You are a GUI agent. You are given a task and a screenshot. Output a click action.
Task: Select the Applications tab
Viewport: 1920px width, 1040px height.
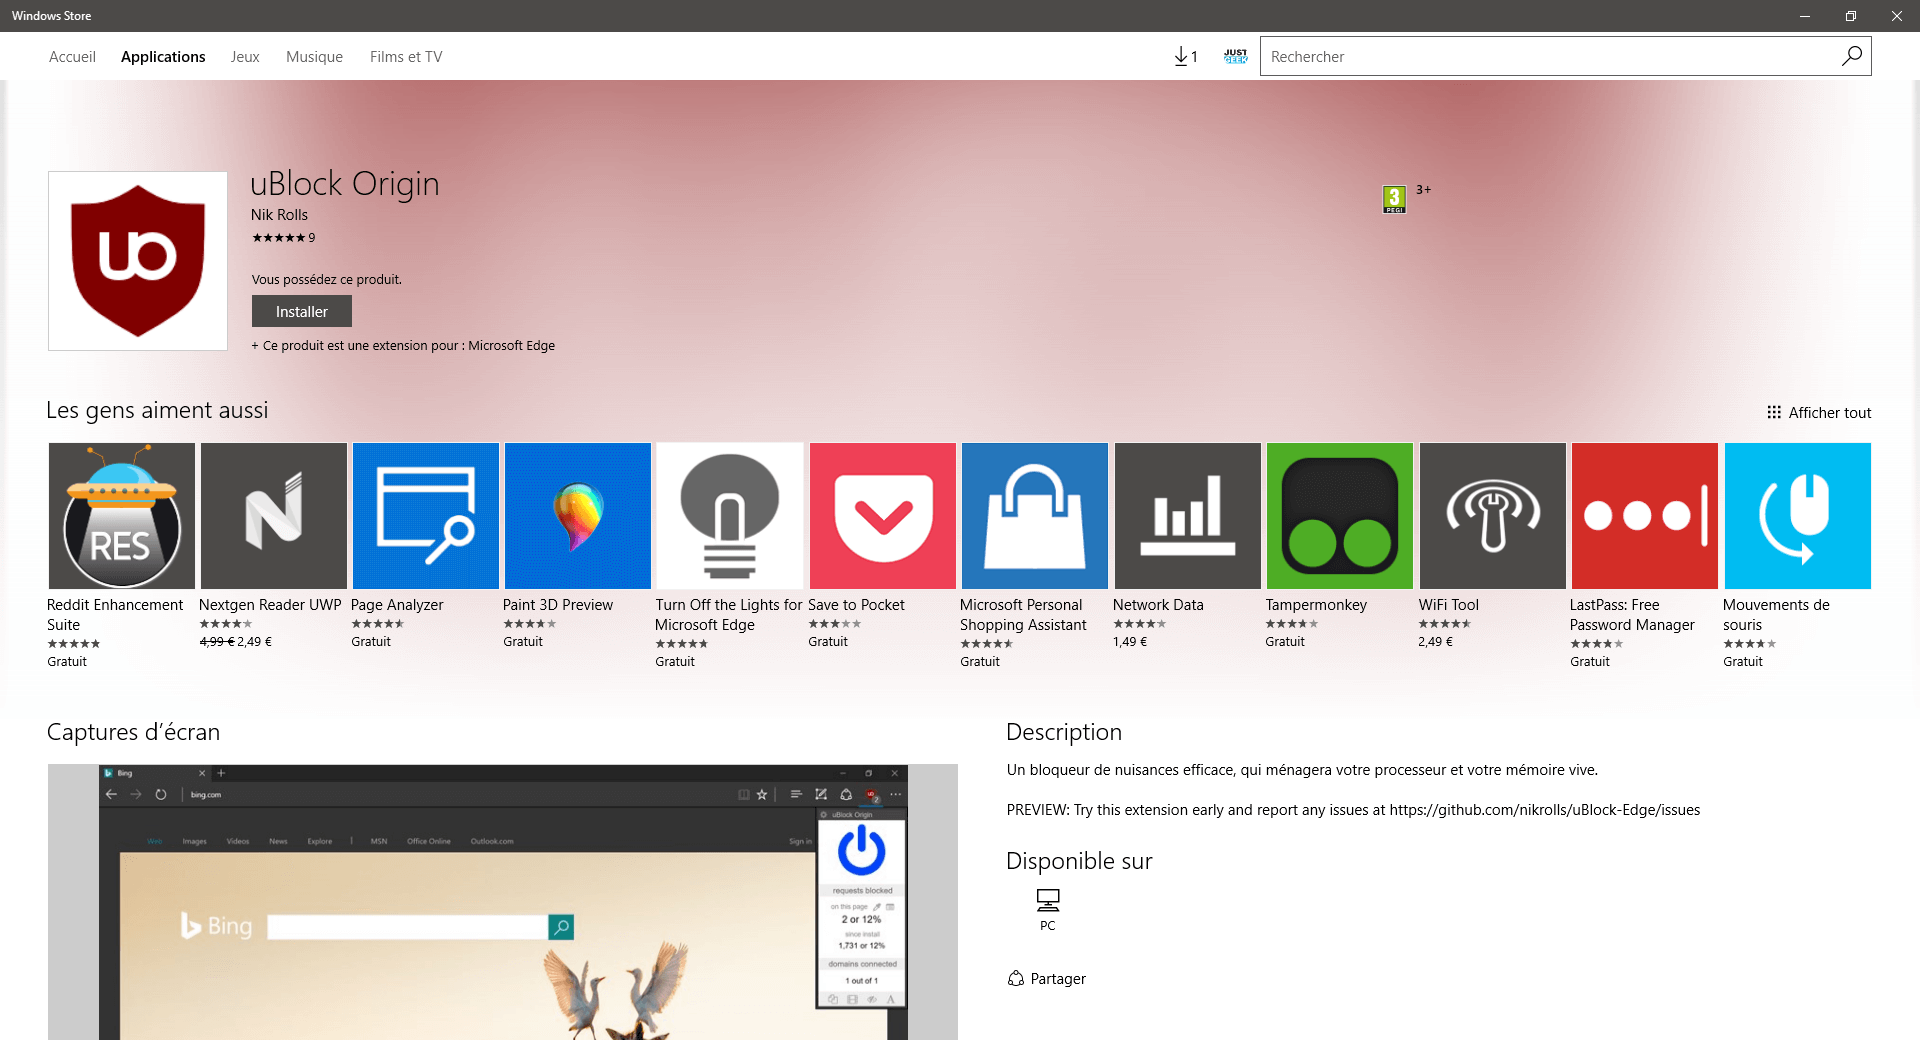click(x=163, y=57)
